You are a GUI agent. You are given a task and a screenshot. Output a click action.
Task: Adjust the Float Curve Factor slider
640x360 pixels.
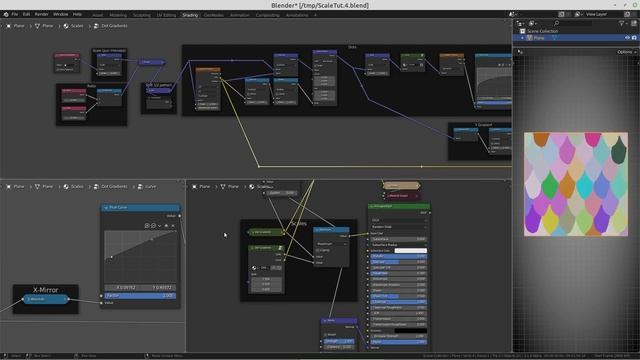[x=140, y=296]
